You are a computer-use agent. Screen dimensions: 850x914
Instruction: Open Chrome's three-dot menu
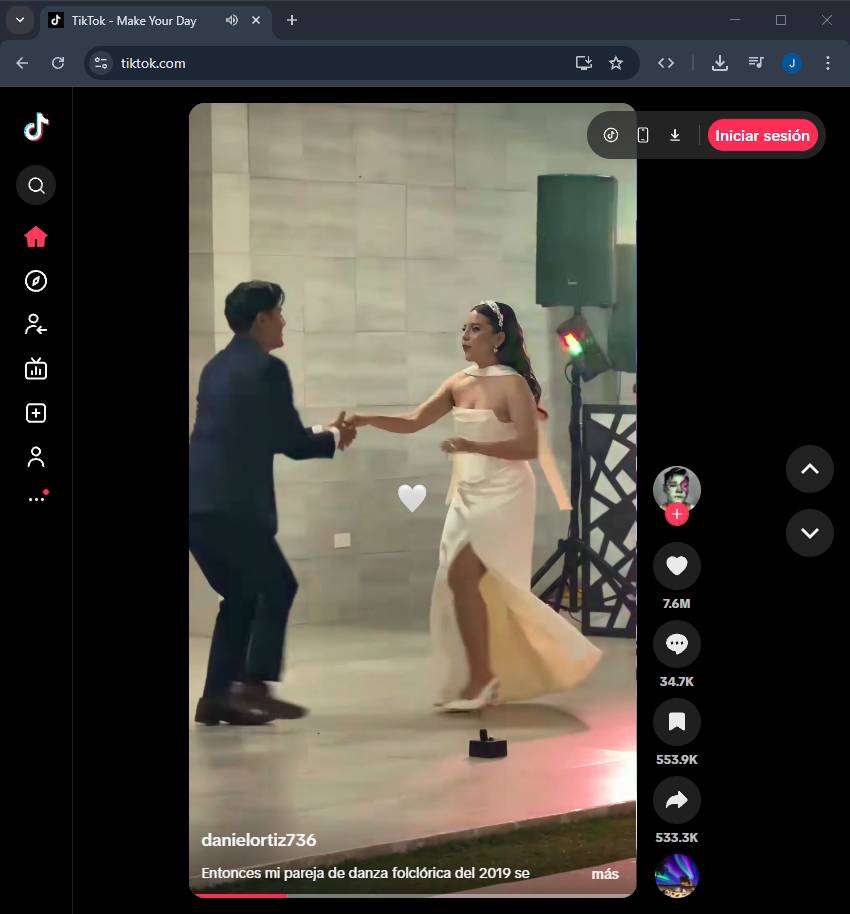click(827, 63)
